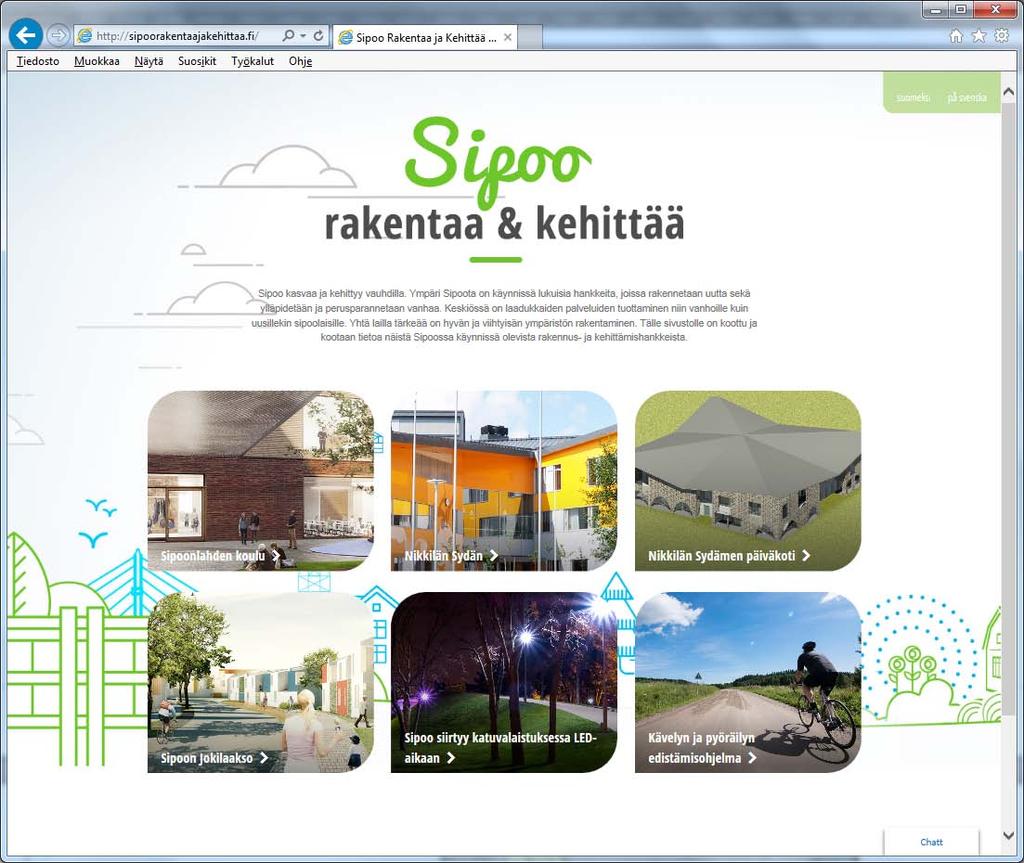Click the browser Forward arrow button
The width and height of the screenshot is (1024, 863).
(58, 35)
